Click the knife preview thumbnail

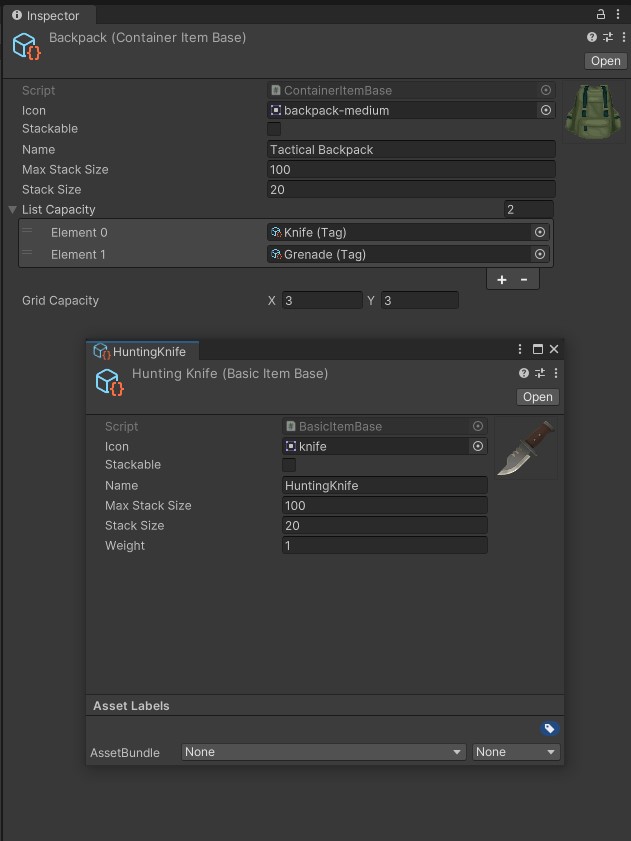[x=528, y=446]
